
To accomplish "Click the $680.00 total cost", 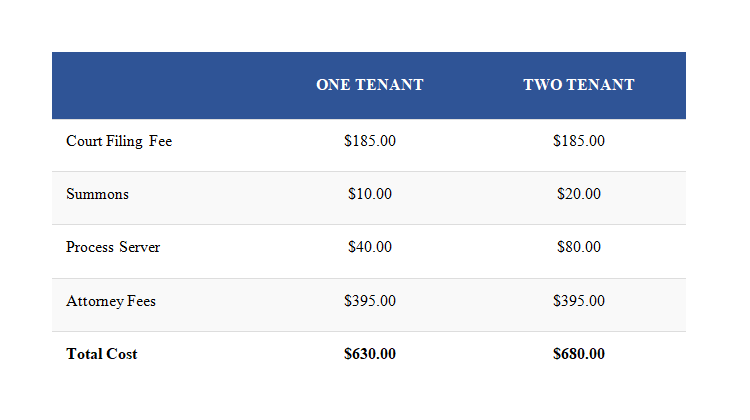I will pos(579,354).
